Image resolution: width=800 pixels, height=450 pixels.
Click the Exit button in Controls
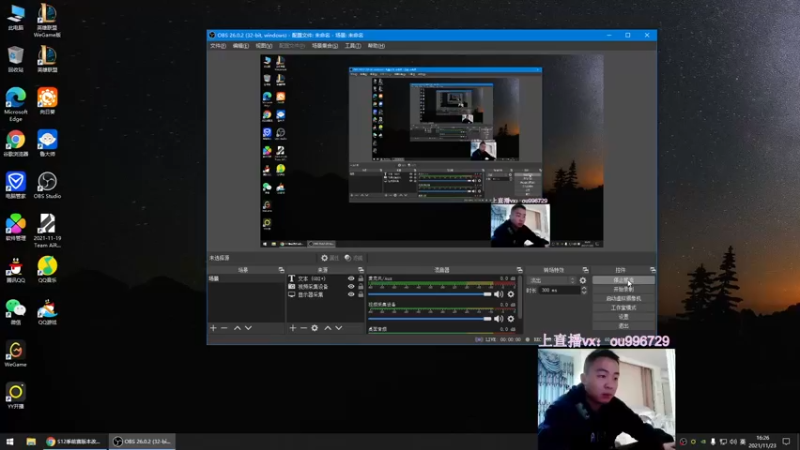click(623, 326)
